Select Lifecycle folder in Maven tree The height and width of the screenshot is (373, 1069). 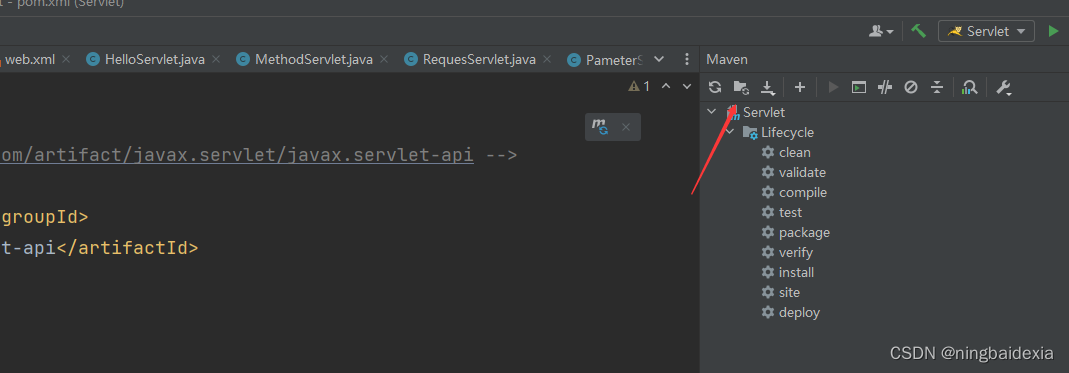coord(778,132)
